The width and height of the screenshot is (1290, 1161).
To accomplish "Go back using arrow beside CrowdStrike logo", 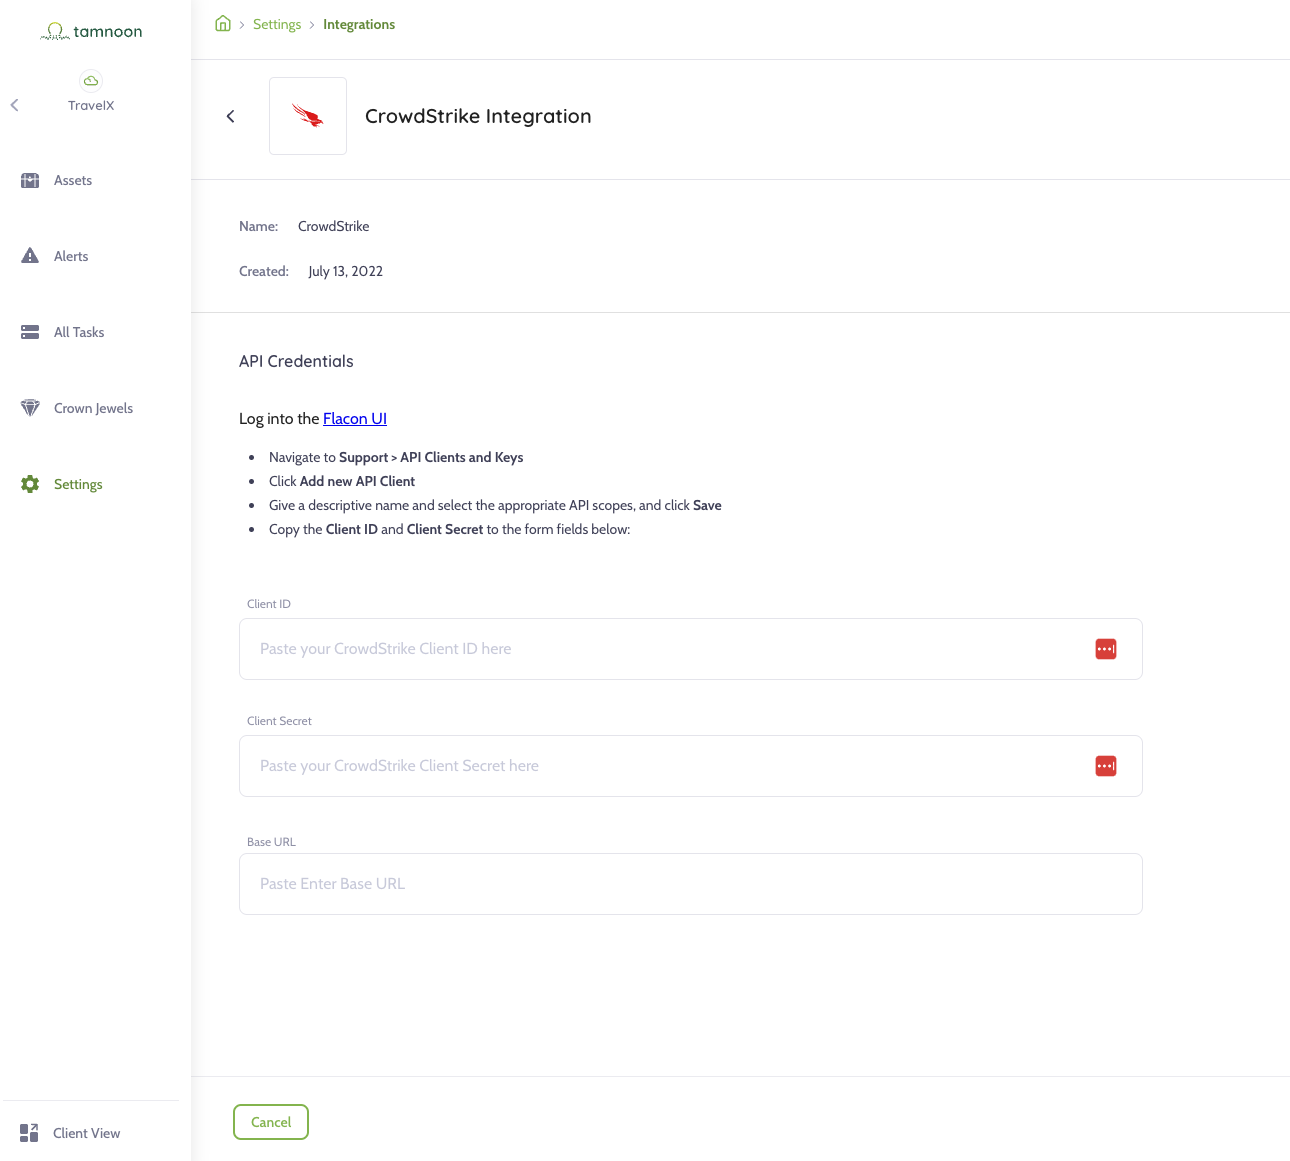I will (231, 117).
